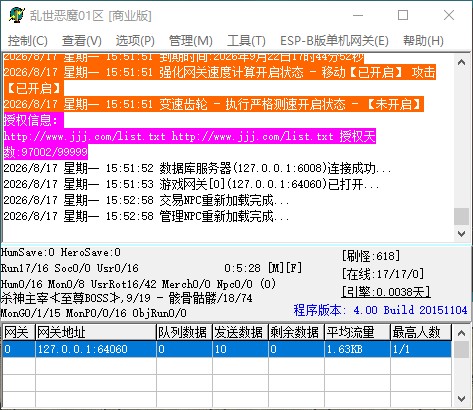Click the sent data cell showing 10
This screenshot has width=473, height=410.
pyautogui.click(x=240, y=349)
